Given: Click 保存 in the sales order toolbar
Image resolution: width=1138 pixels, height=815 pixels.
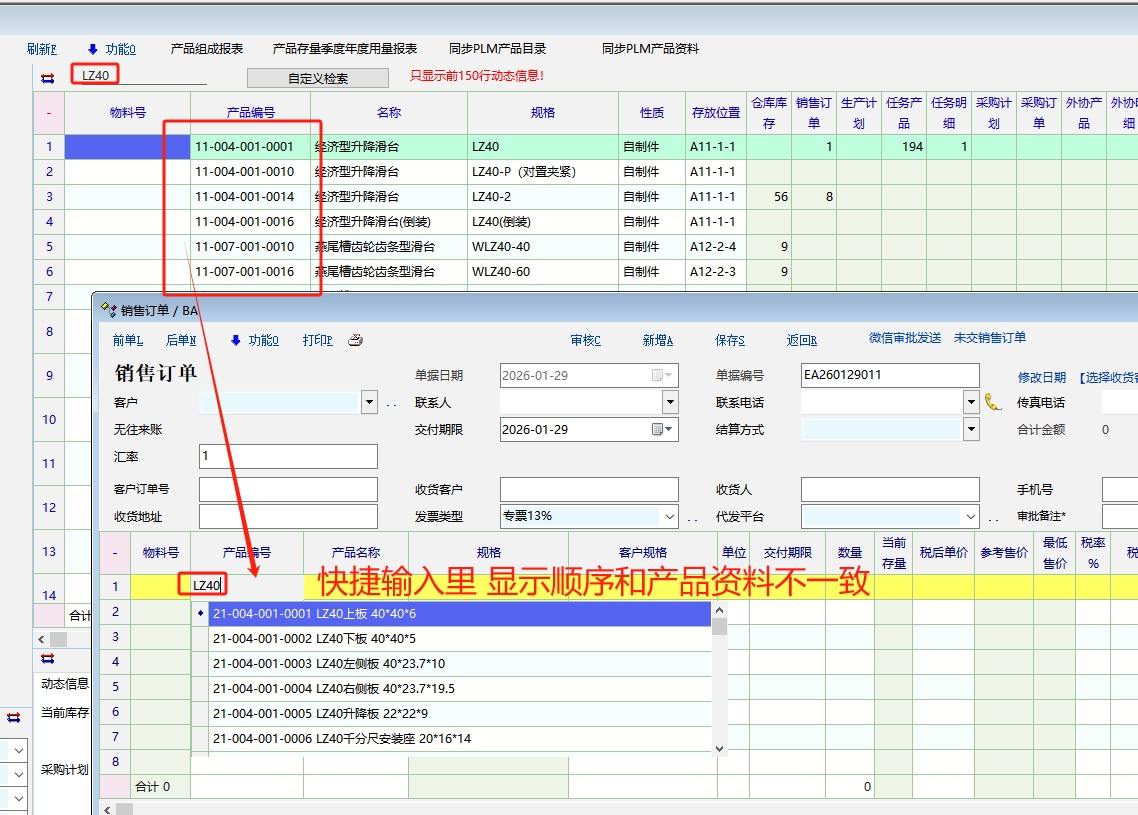Looking at the screenshot, I should coord(729,340).
